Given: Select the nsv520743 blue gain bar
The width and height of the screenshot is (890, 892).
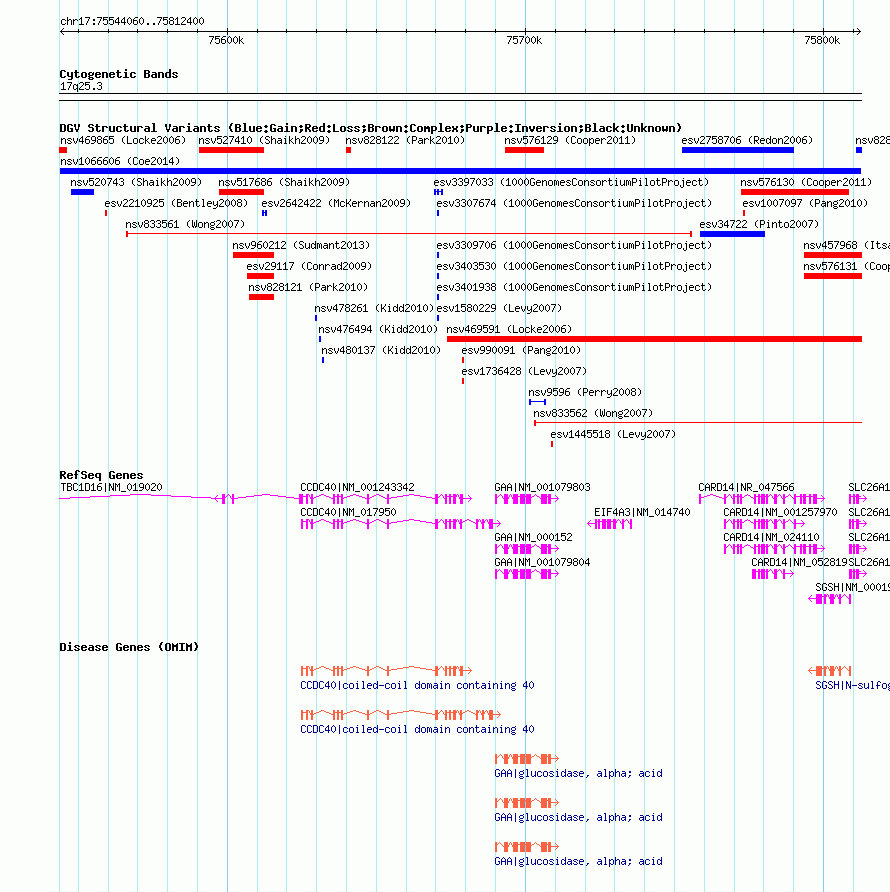Looking at the screenshot, I should 82,192.
